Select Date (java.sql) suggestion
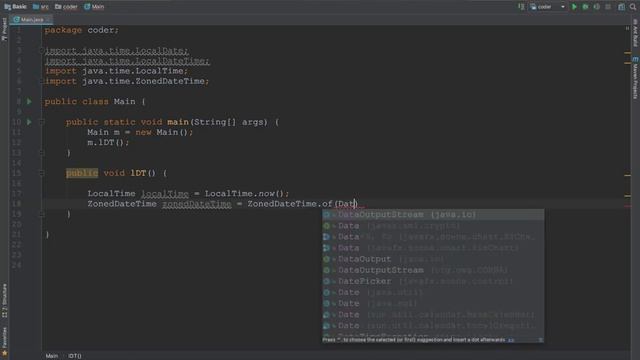Screen dimensions: 640x360 point(433,303)
